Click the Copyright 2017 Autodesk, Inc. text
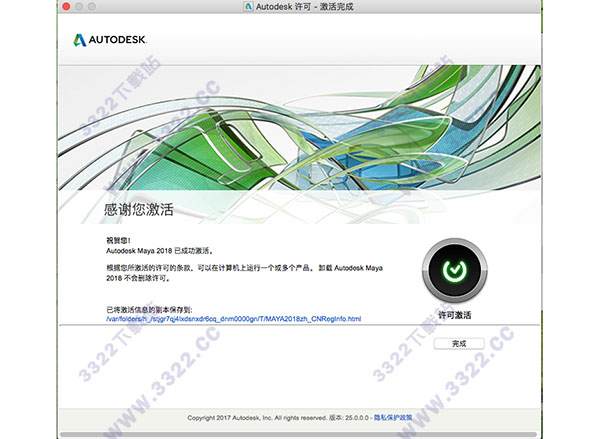 click(256, 418)
